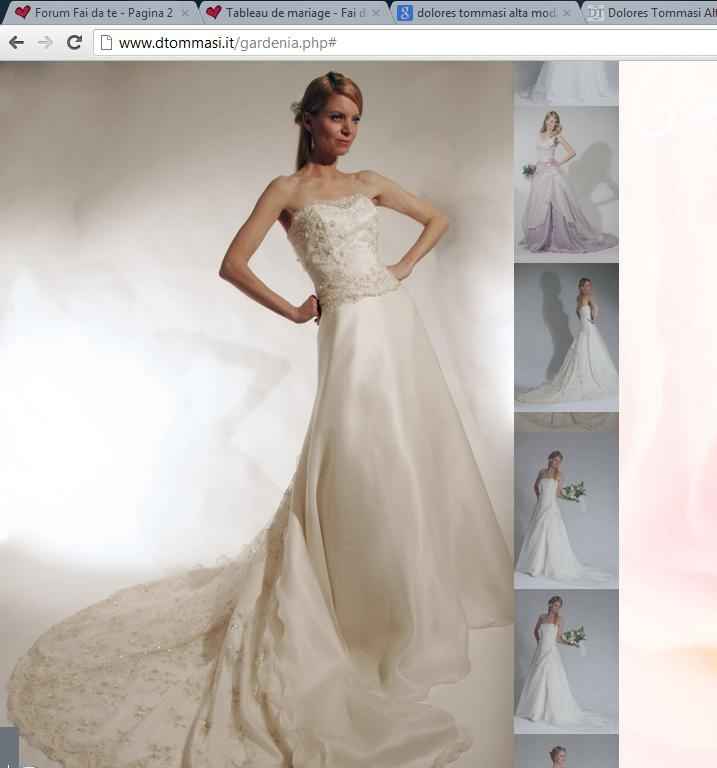
Task: Open lower thumbnail of bride holding bouquet
Action: pyautogui.click(x=566, y=660)
